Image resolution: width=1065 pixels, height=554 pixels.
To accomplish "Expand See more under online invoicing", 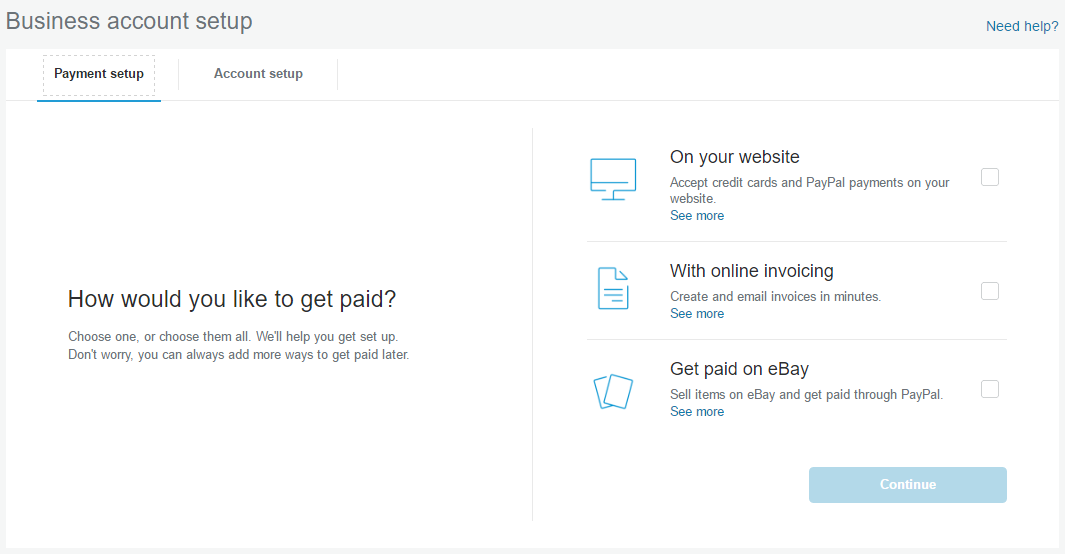I will click(697, 314).
